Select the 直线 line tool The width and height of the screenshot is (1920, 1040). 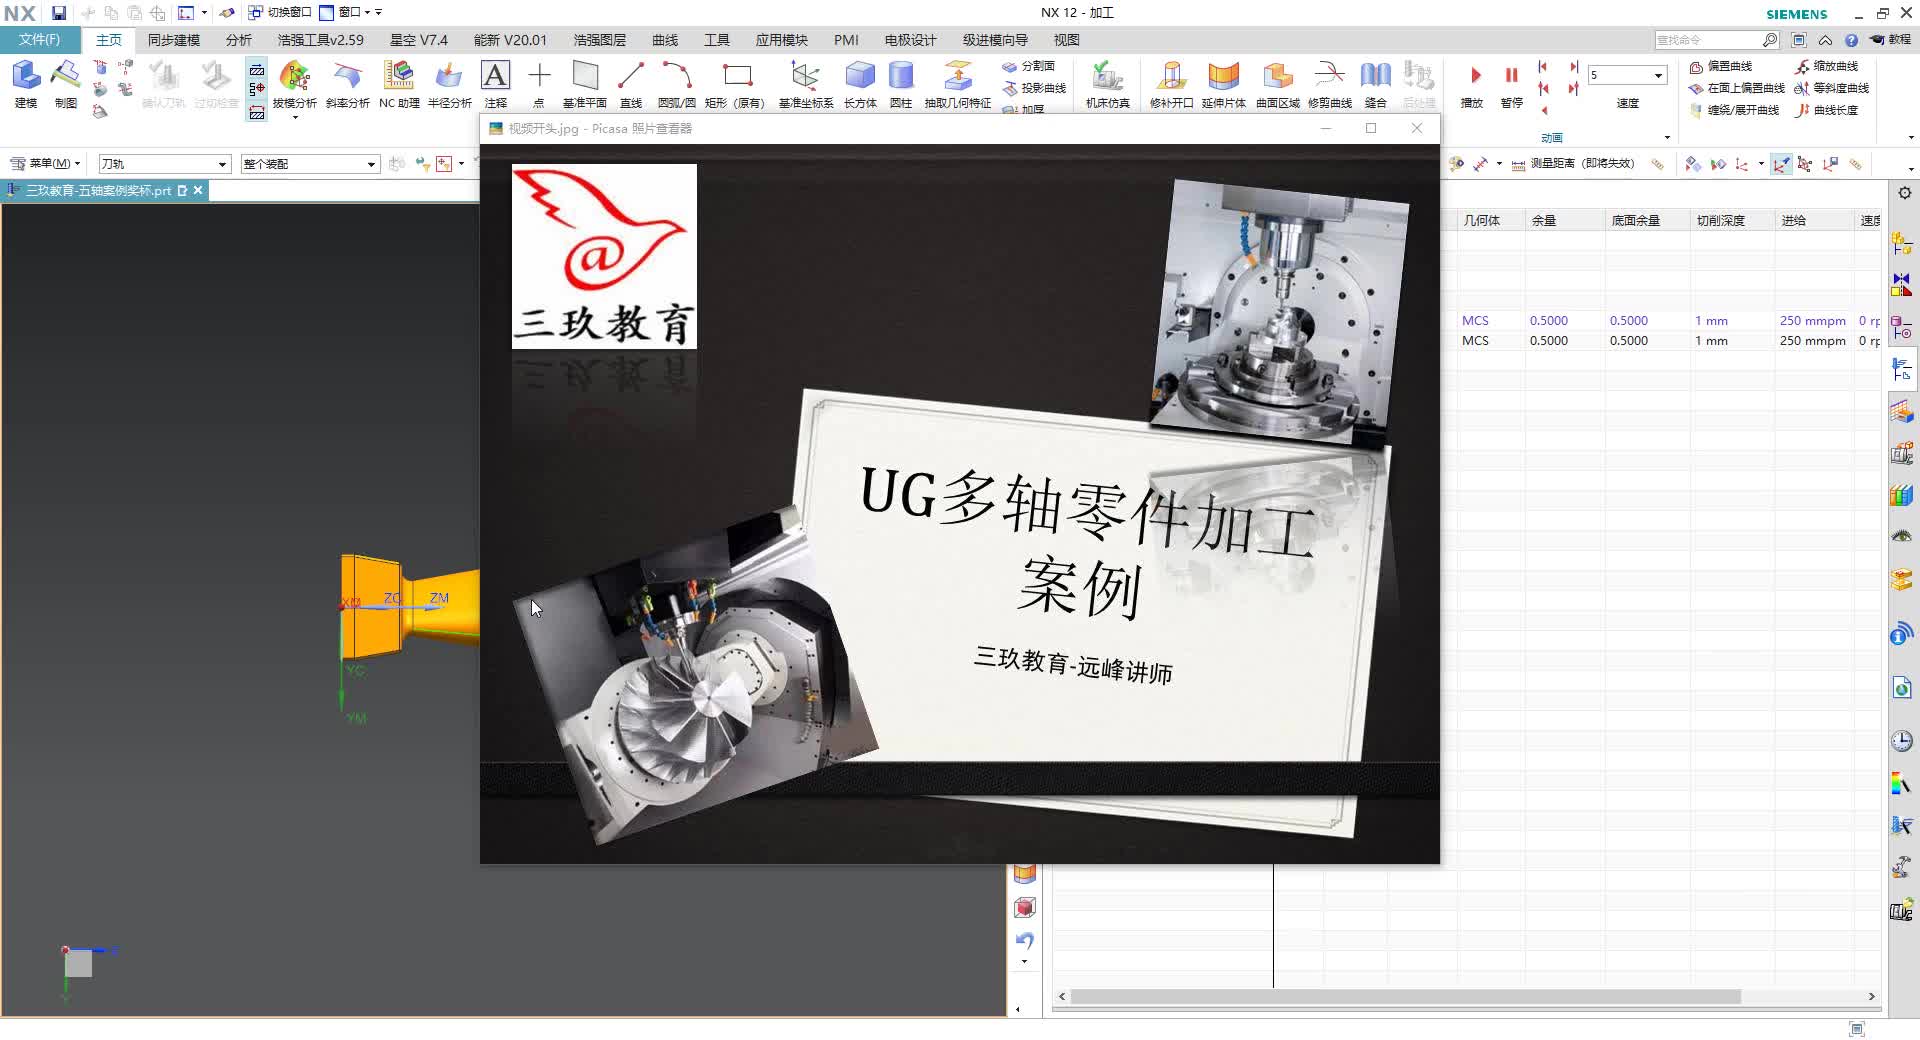click(631, 84)
